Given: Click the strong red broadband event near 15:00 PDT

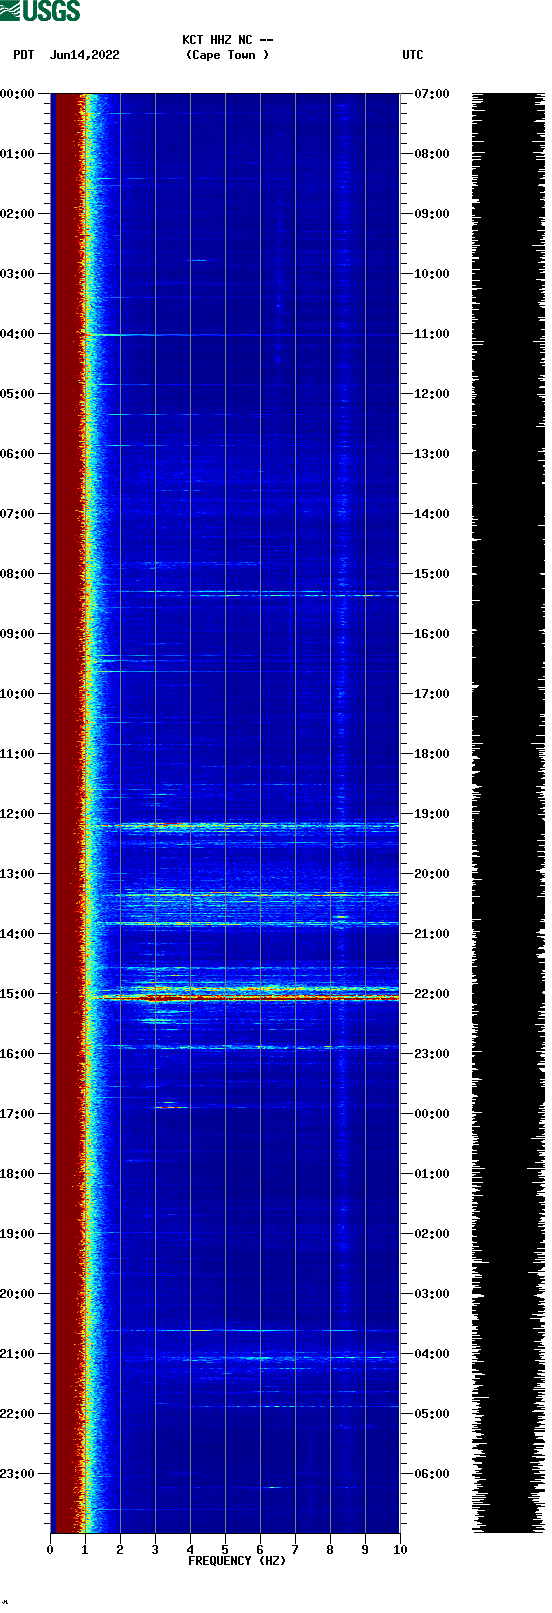Looking at the screenshot, I should pyautogui.click(x=245, y=998).
